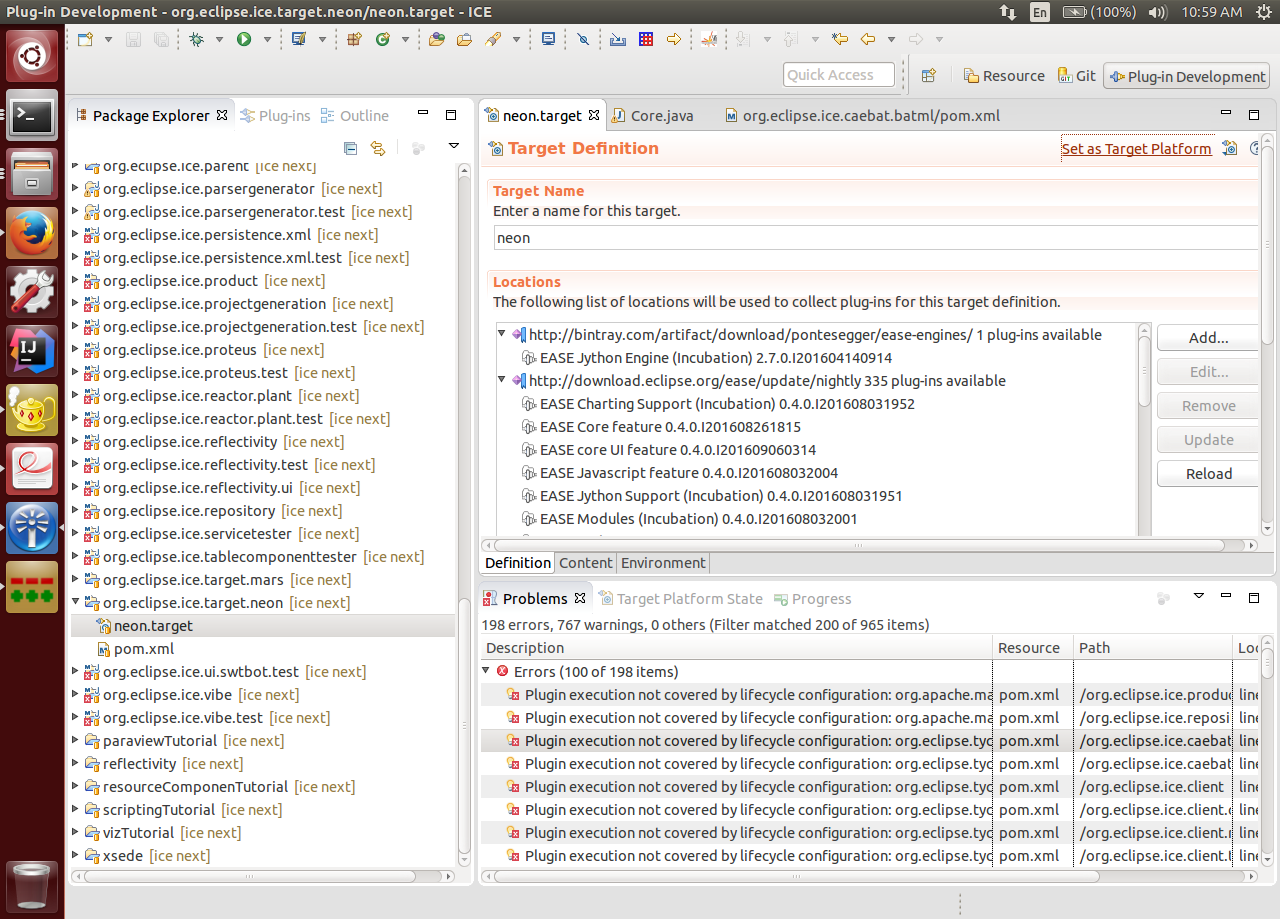Click the yellow right arrow toolbar icon

[x=673, y=39]
